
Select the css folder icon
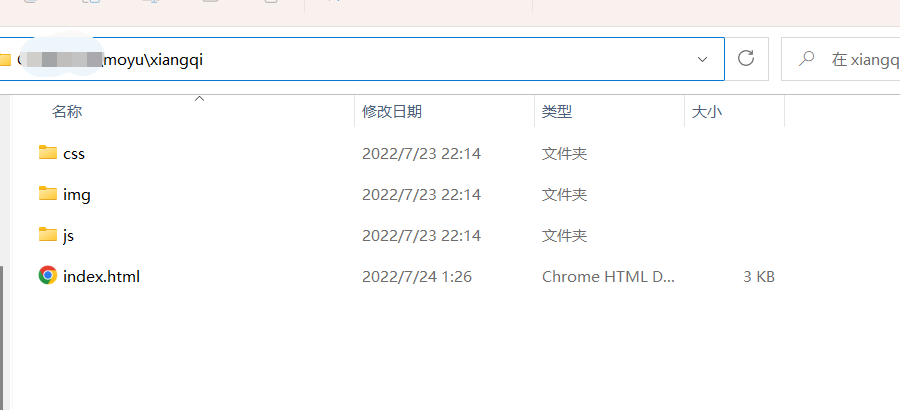(x=48, y=153)
